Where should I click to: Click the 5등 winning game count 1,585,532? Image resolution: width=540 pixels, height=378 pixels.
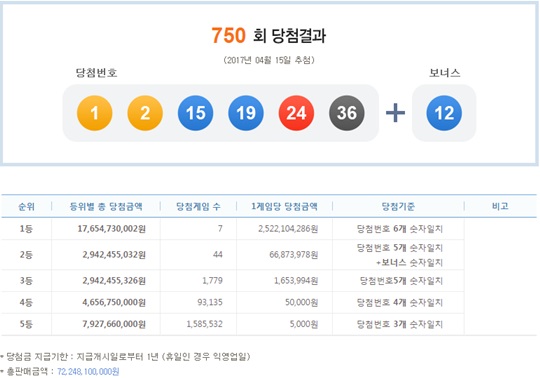point(205,324)
